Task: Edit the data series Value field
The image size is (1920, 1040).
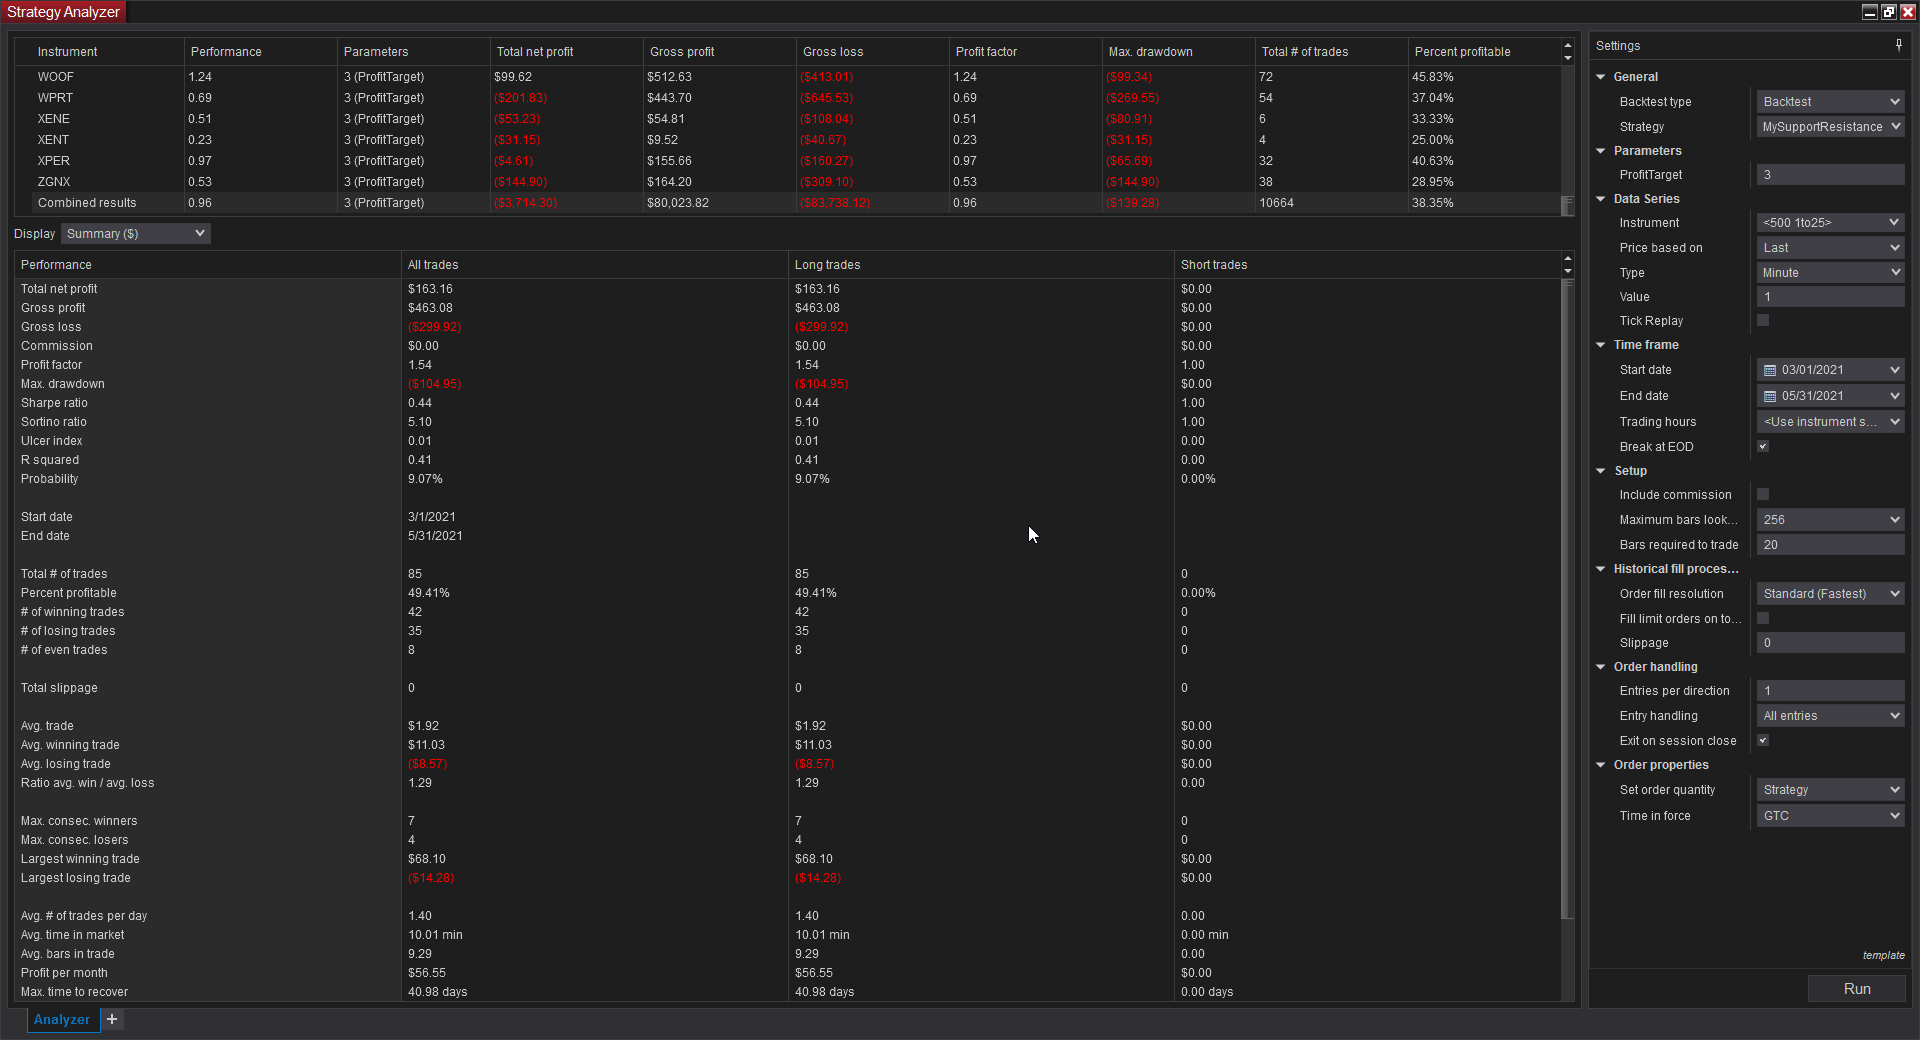Action: click(x=1830, y=297)
